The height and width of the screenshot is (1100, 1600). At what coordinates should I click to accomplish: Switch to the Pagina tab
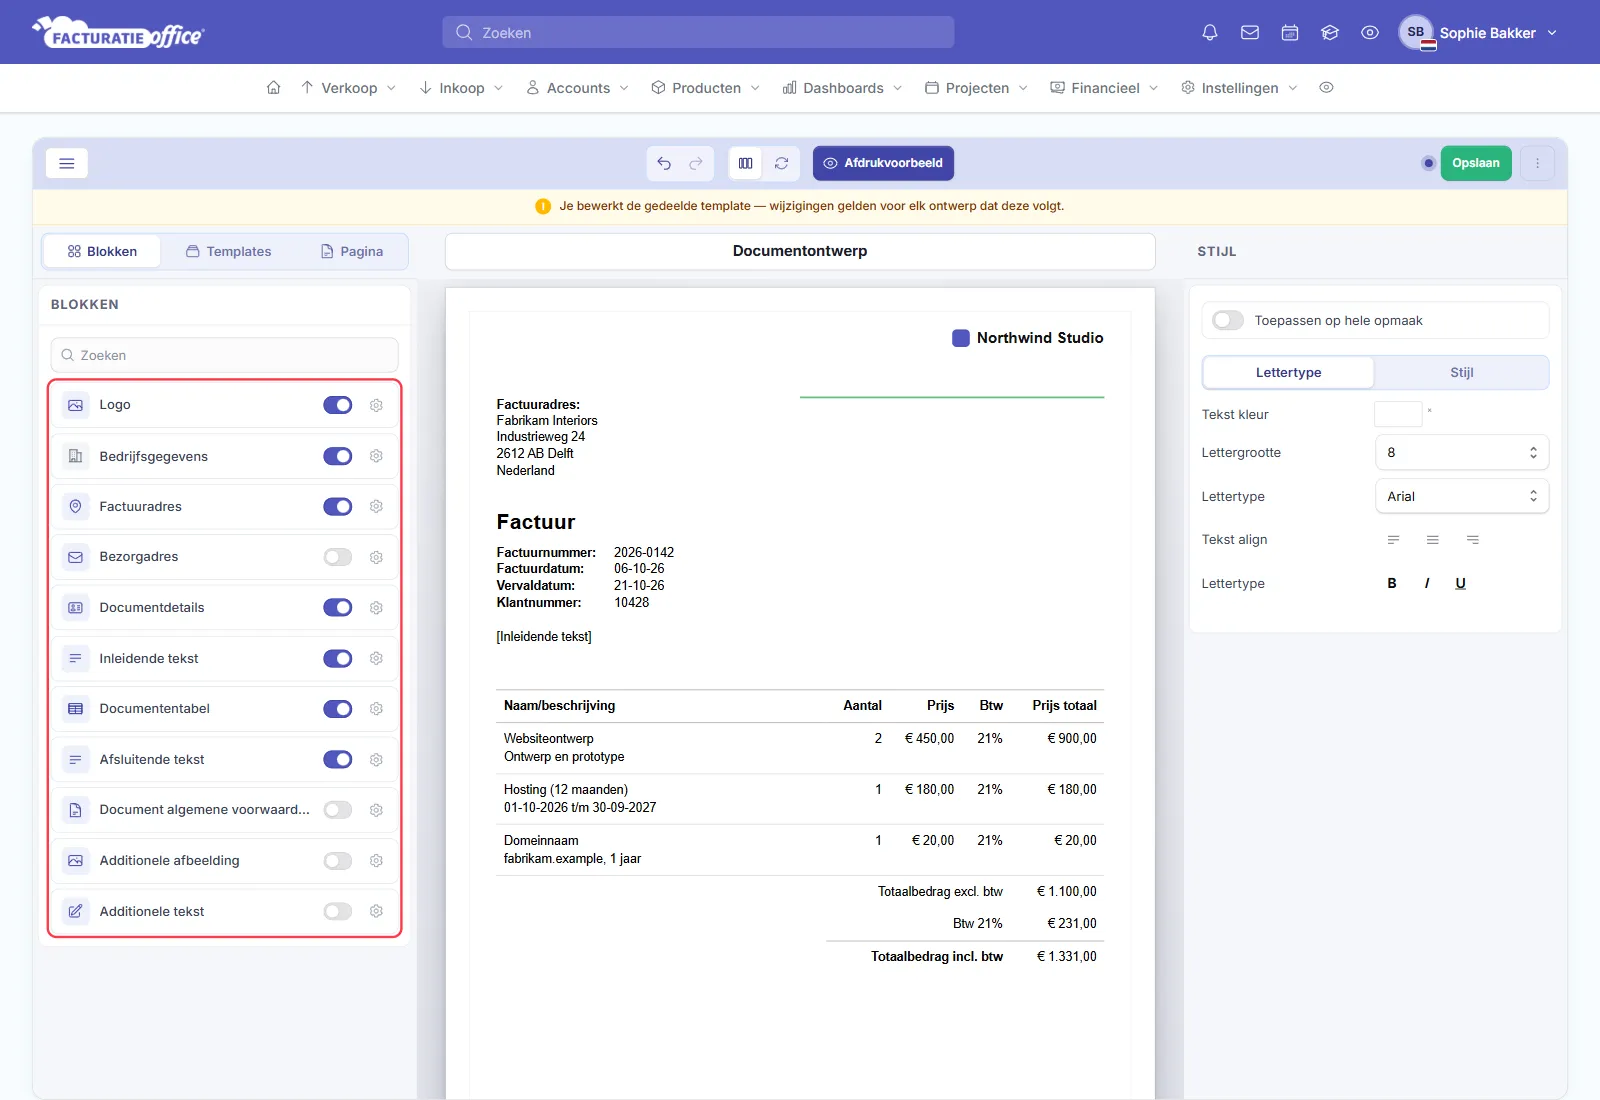coord(352,252)
